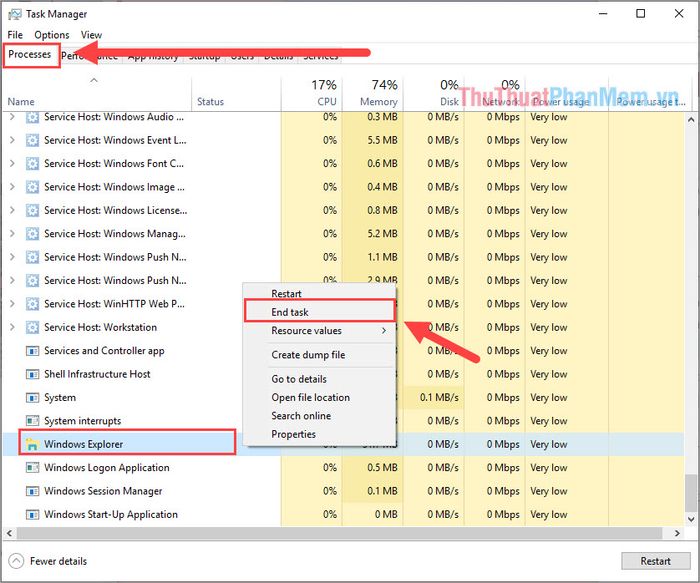Click the Service Host: Workstation gear icon
The width and height of the screenshot is (700, 583).
[32, 327]
